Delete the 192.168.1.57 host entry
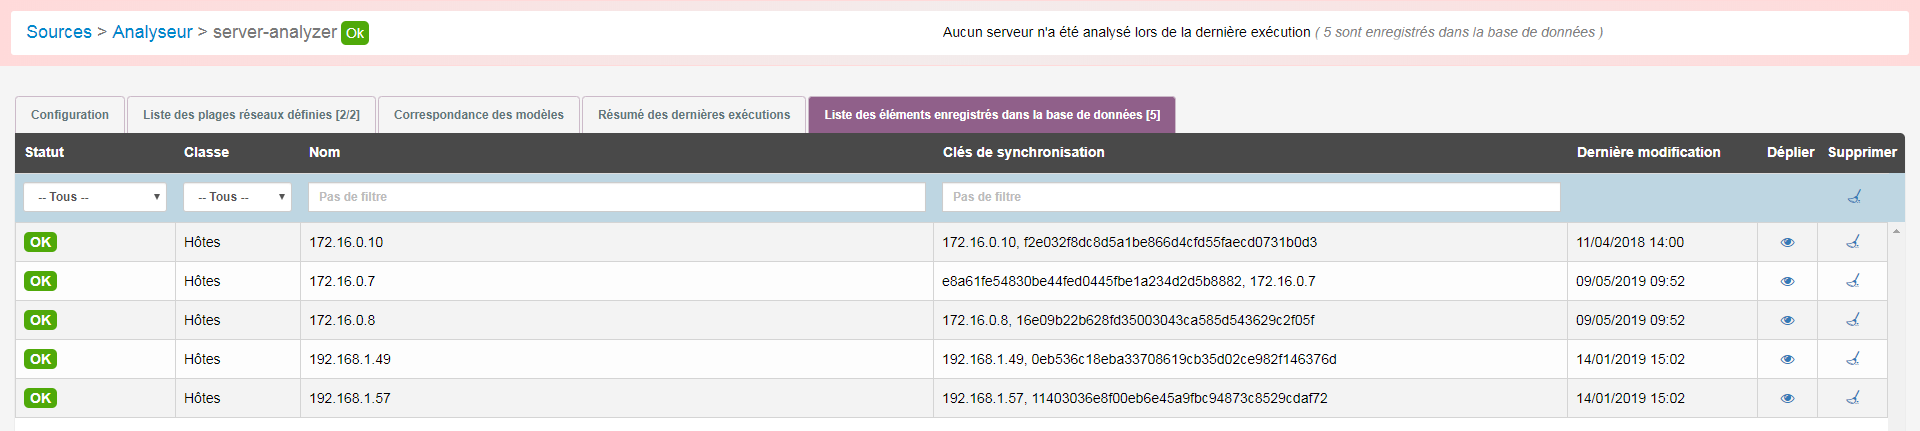This screenshot has height=431, width=1920. 1853,398
